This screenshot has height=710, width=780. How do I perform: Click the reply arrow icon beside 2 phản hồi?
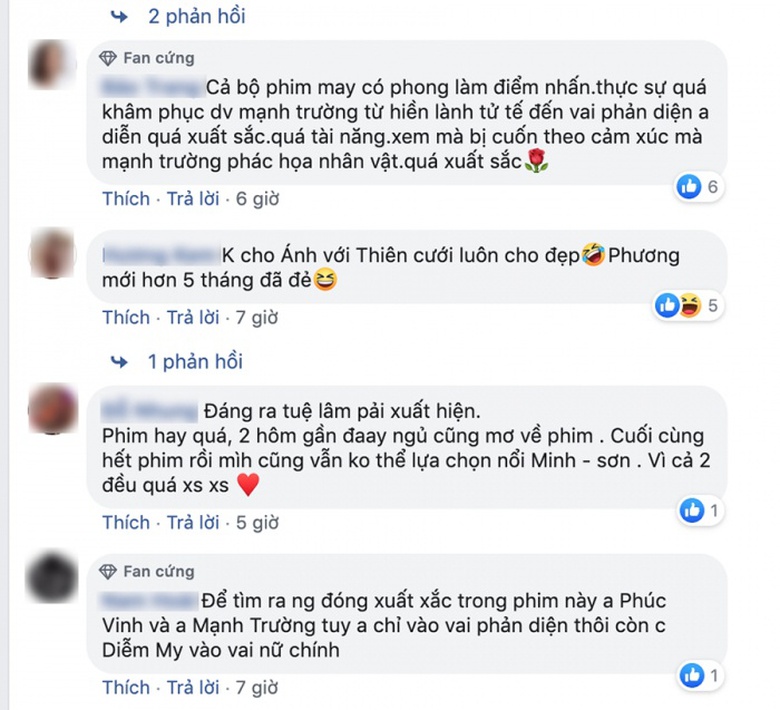(119, 17)
